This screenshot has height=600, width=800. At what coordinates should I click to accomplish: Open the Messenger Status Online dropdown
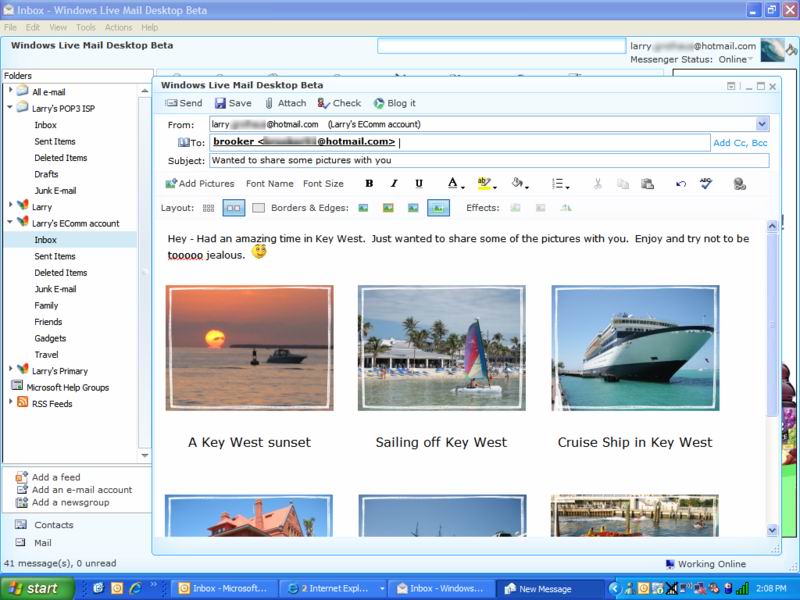coord(736,60)
